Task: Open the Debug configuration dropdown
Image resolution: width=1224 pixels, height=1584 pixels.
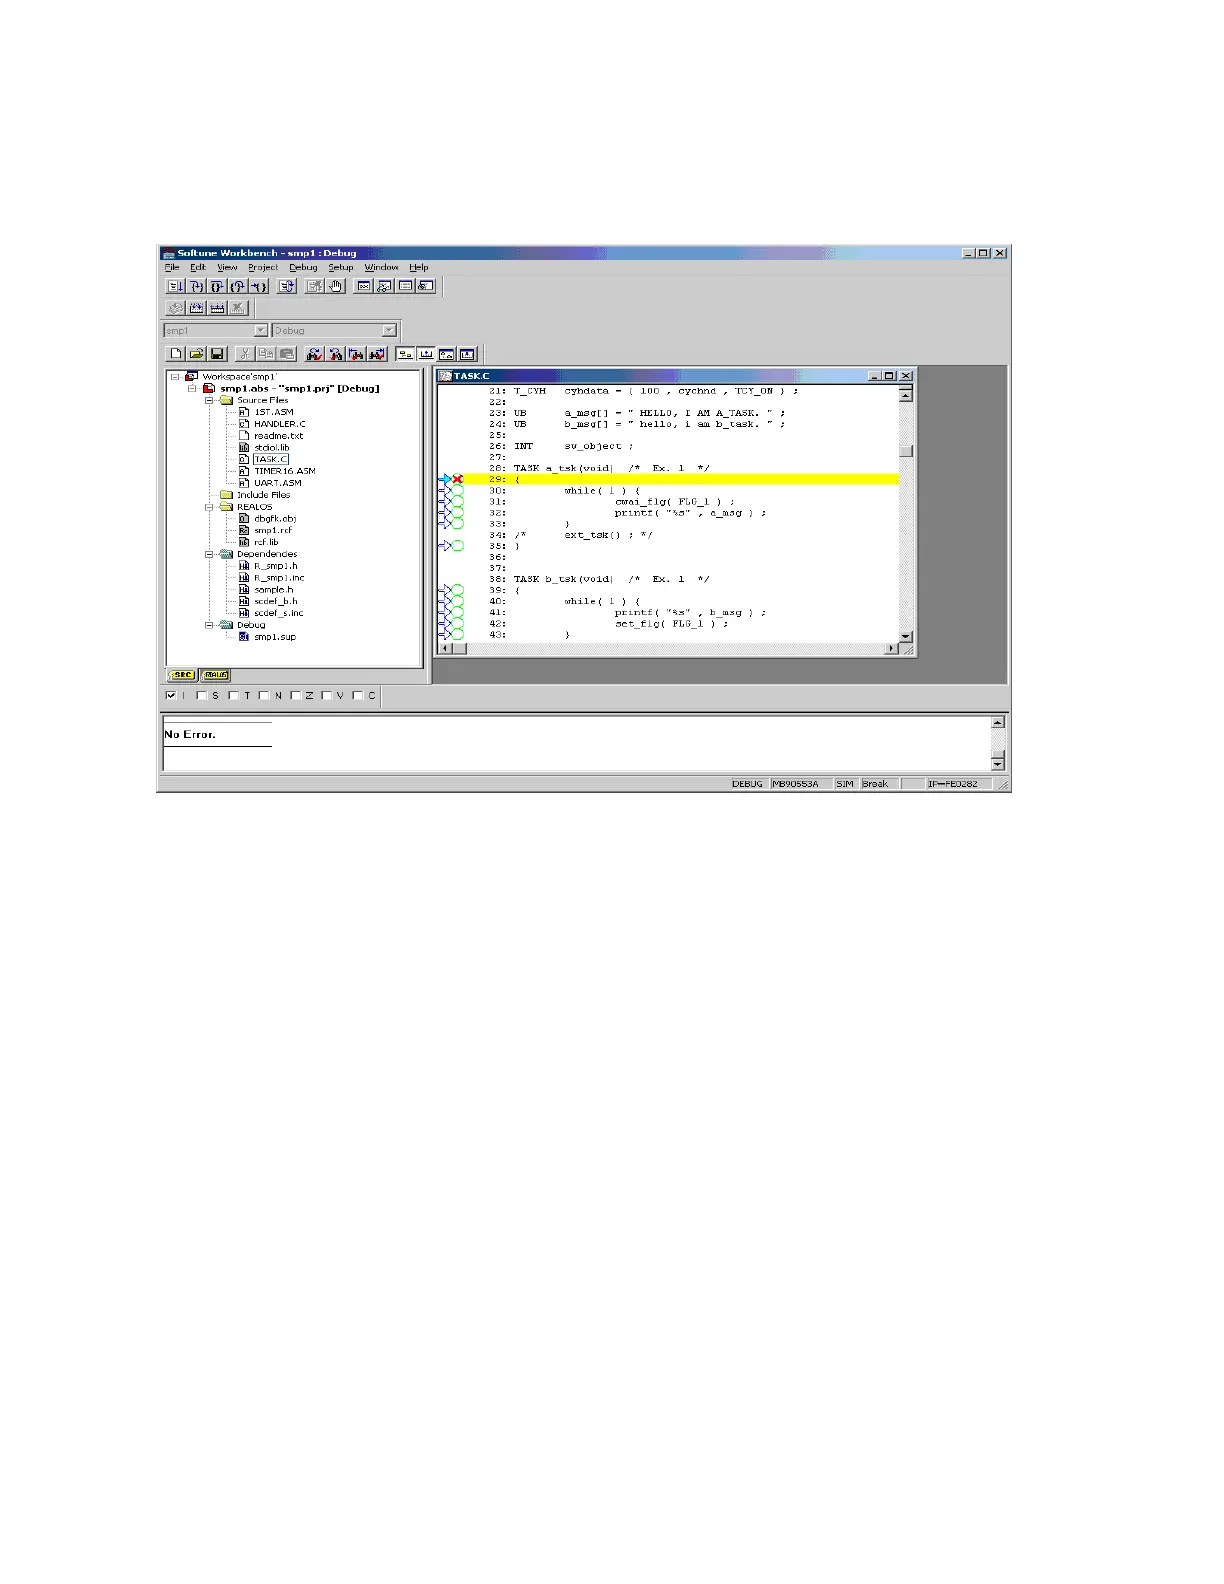Action: pyautogui.click(x=390, y=330)
